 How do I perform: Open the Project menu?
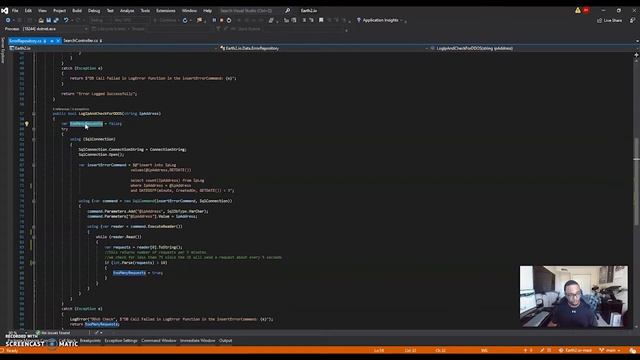(60, 11)
